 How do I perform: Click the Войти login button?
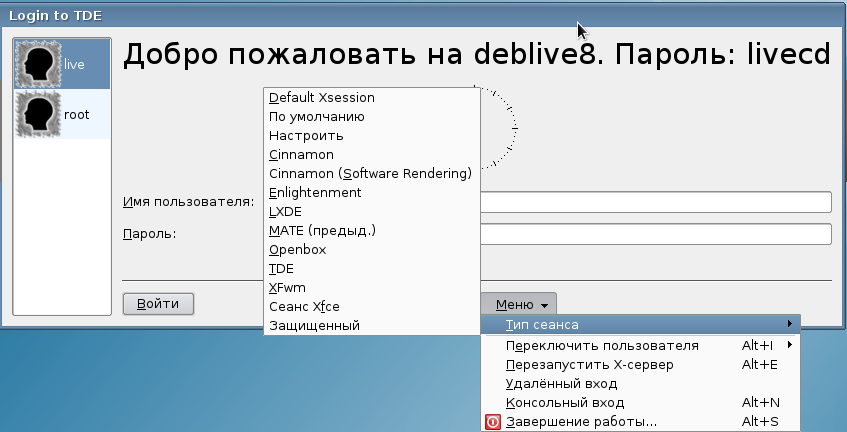tap(158, 303)
